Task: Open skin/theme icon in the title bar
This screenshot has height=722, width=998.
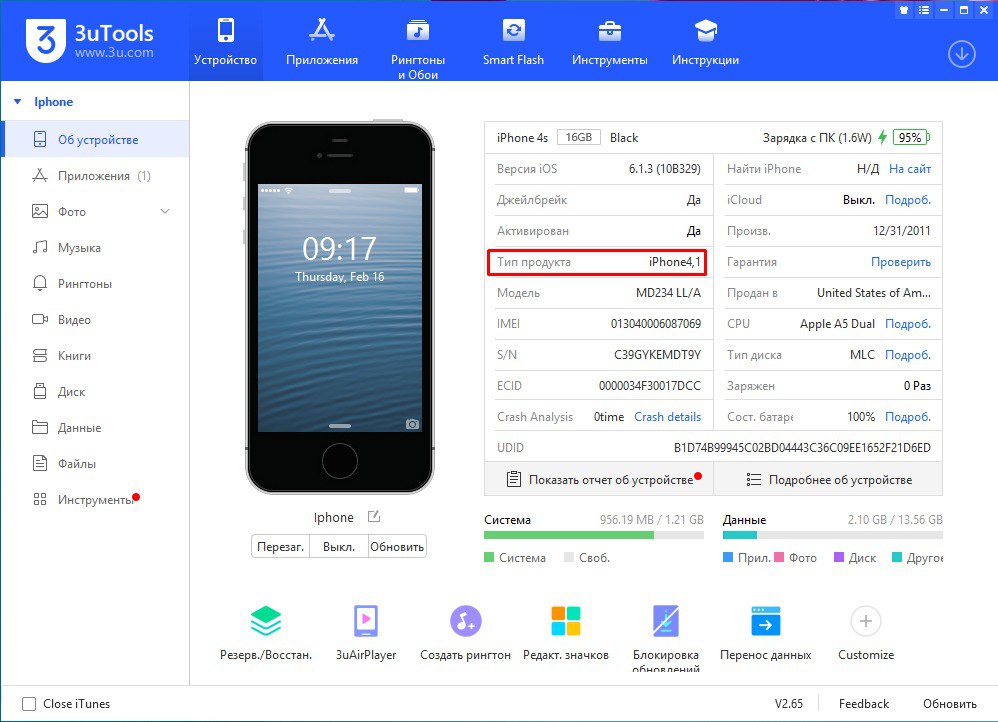Action: click(904, 10)
